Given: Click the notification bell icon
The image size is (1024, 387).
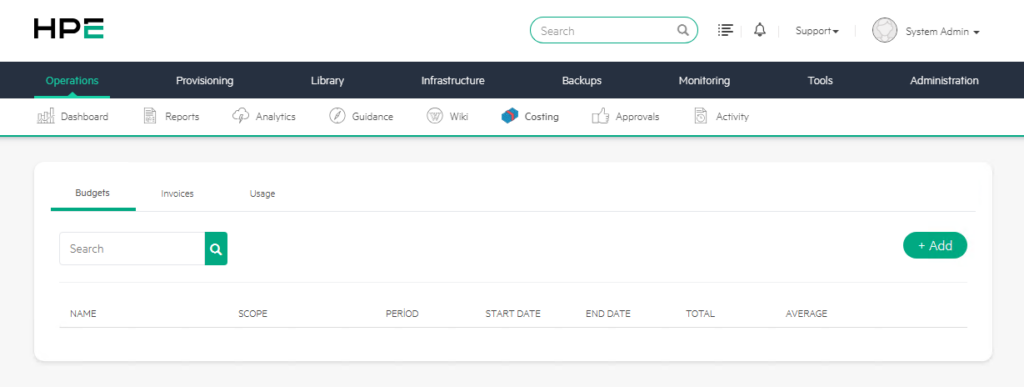Looking at the screenshot, I should [x=760, y=30].
